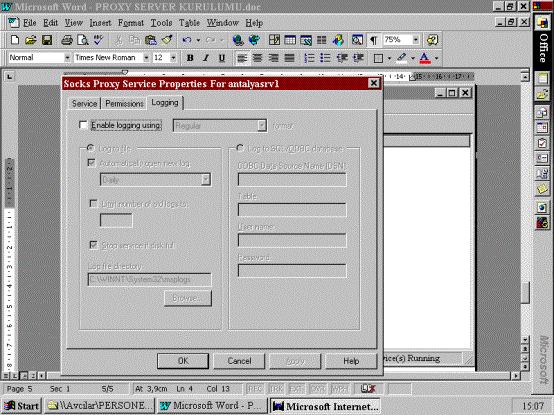Apply bold formatting

(x=190, y=58)
